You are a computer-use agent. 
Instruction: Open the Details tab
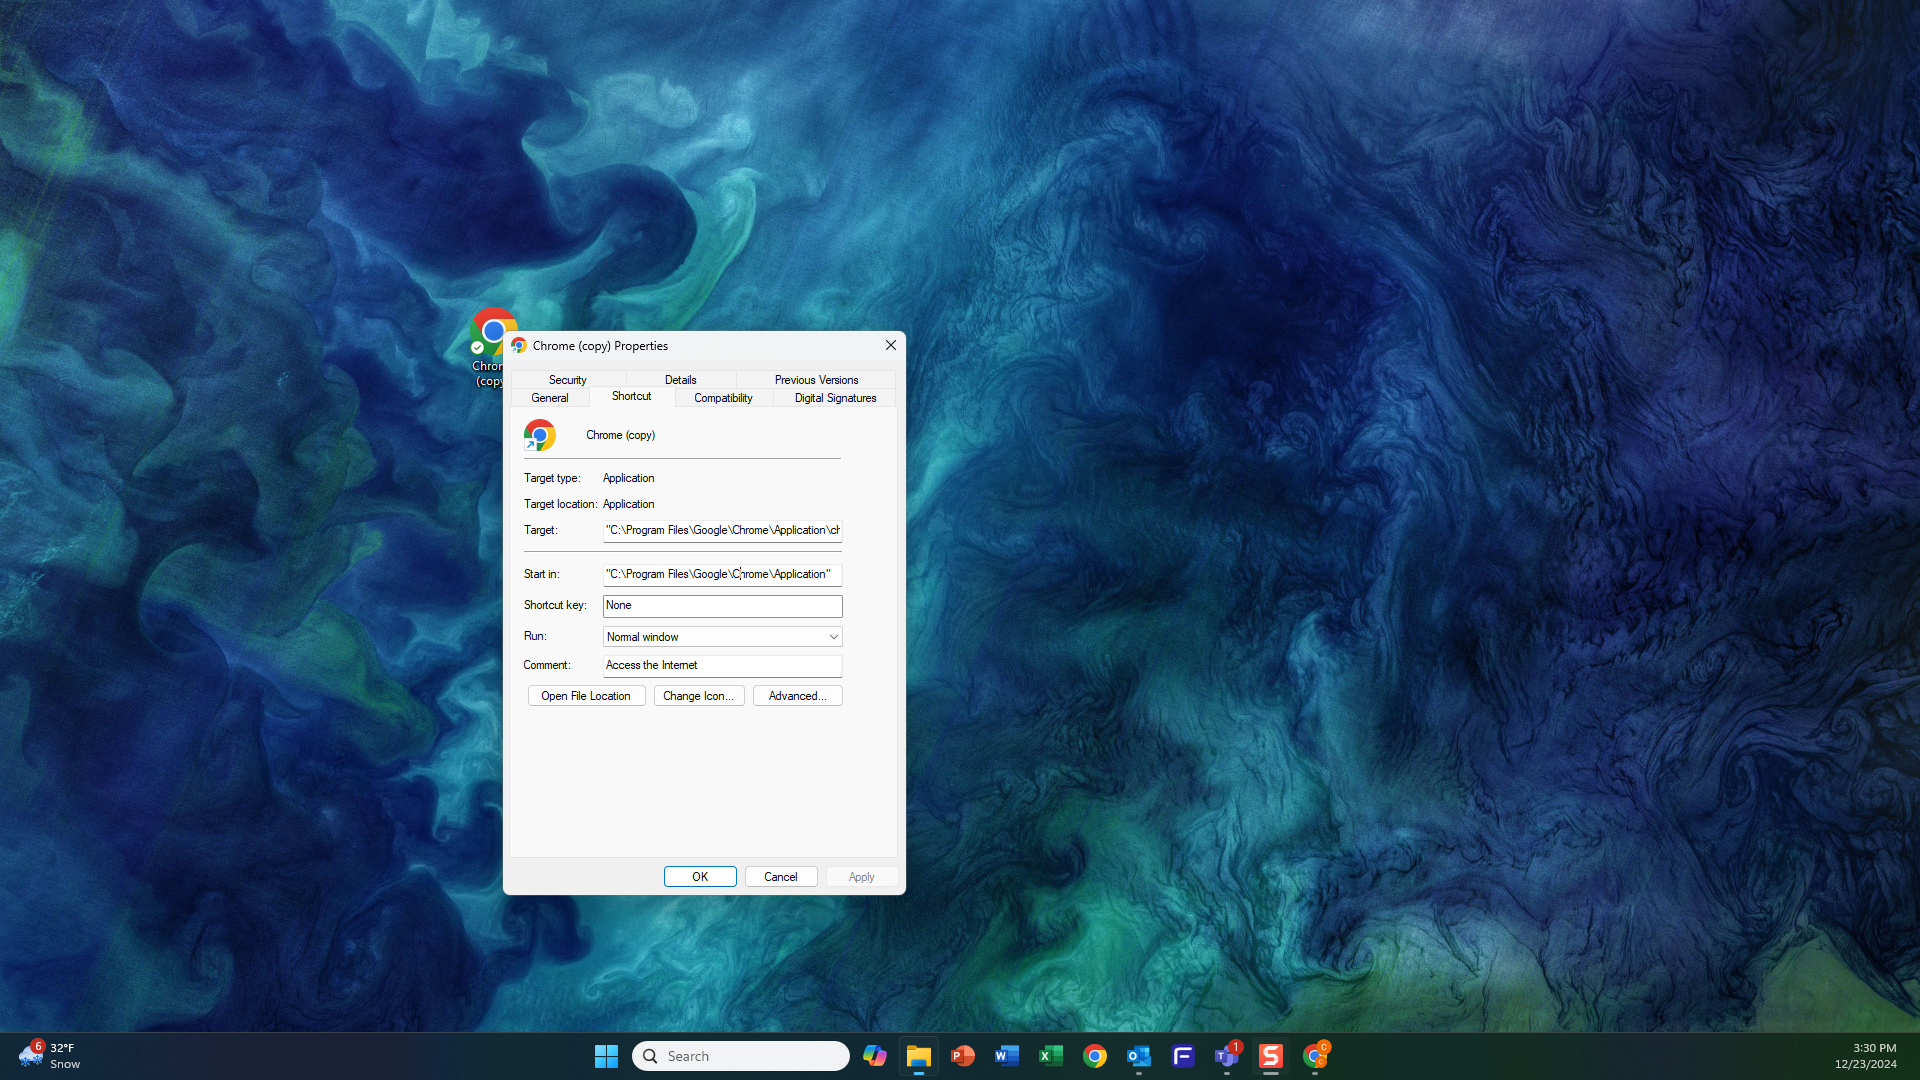coord(680,380)
